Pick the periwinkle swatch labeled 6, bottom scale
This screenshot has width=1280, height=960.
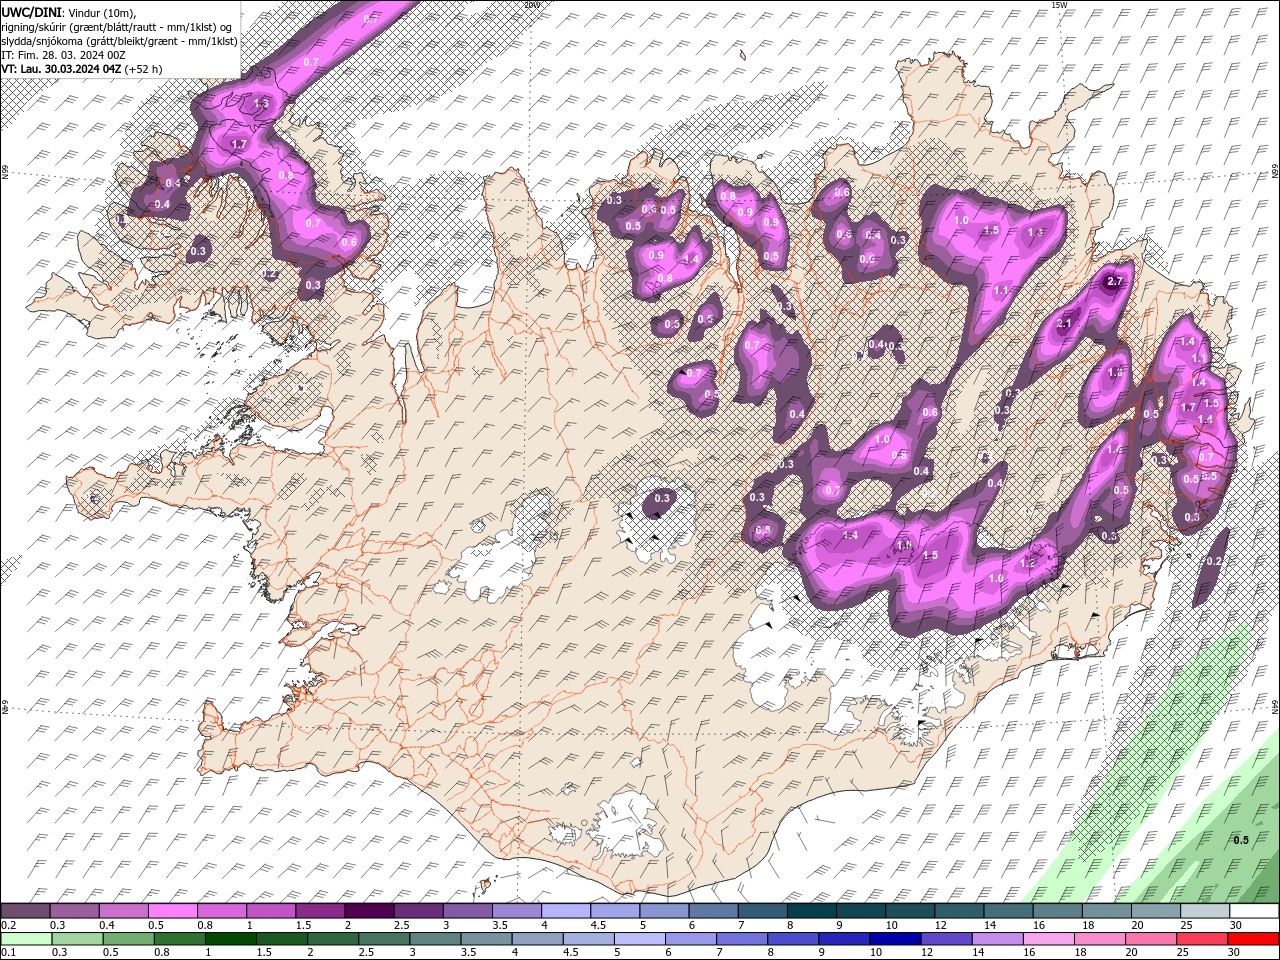(x=691, y=939)
